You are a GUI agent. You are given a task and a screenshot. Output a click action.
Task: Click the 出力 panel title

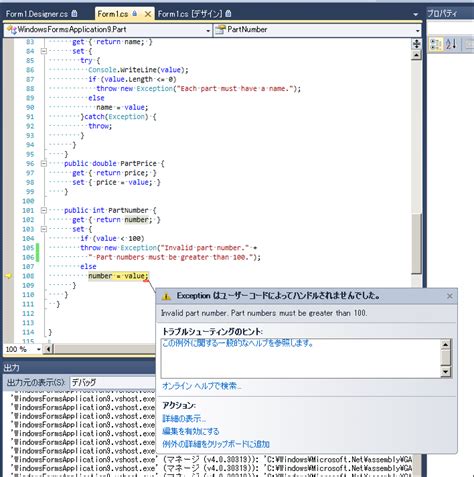pyautogui.click(x=12, y=368)
